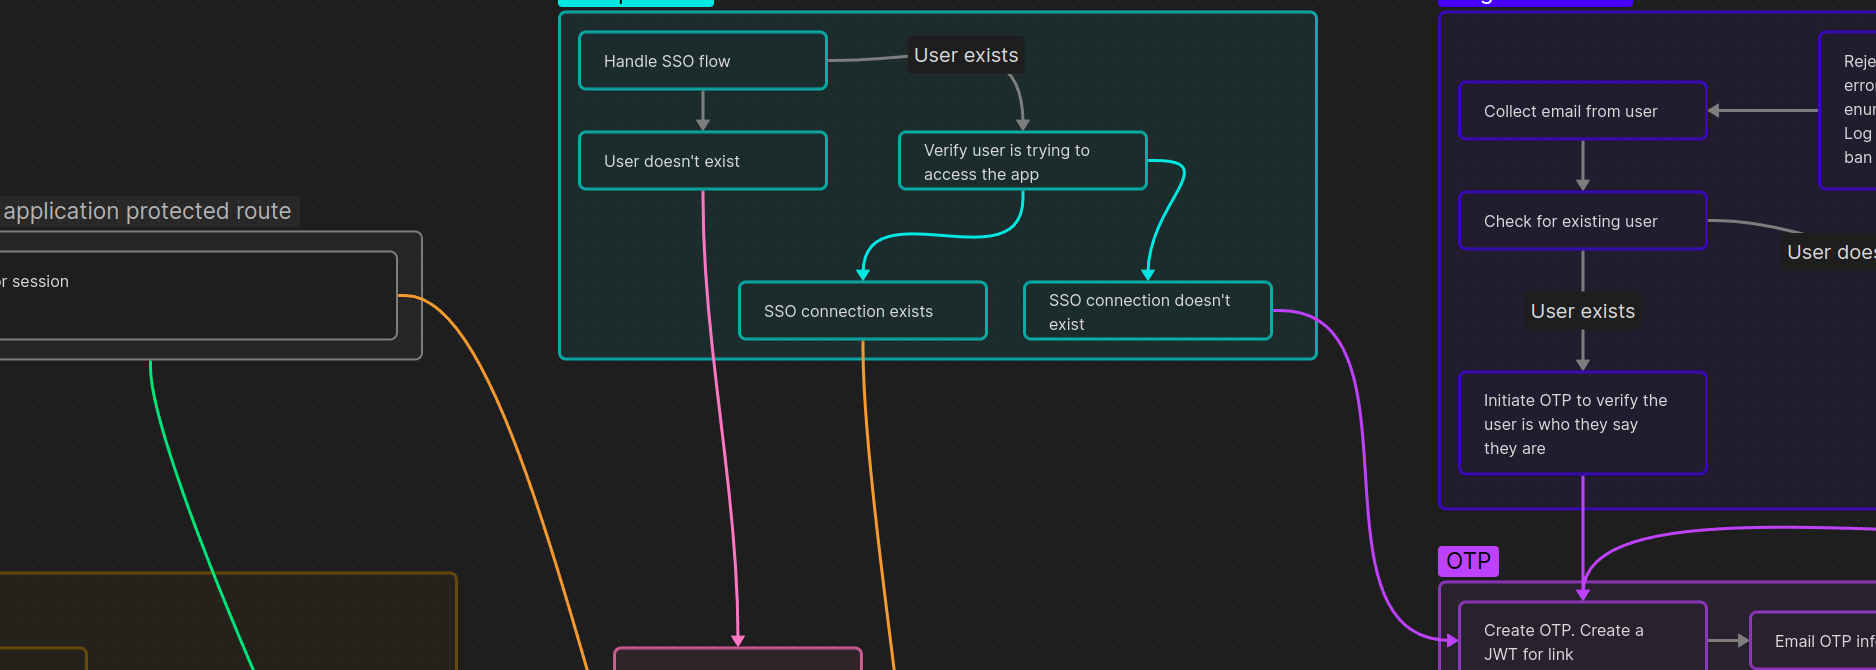The image size is (1876, 670).
Task: Click the Initiate OTP verification node
Action: [1583, 424]
